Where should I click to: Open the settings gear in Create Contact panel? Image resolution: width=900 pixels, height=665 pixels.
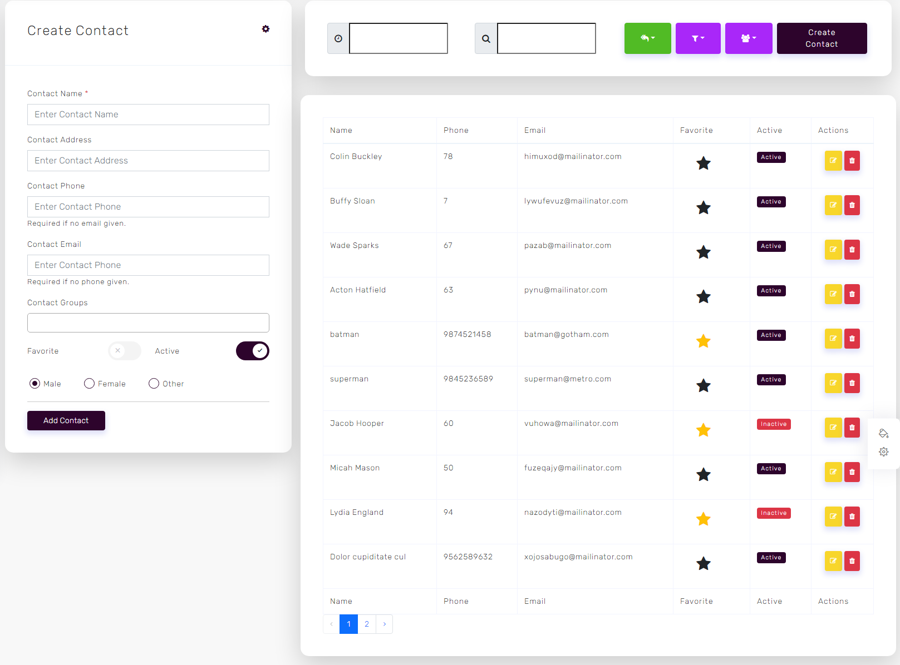click(x=265, y=29)
